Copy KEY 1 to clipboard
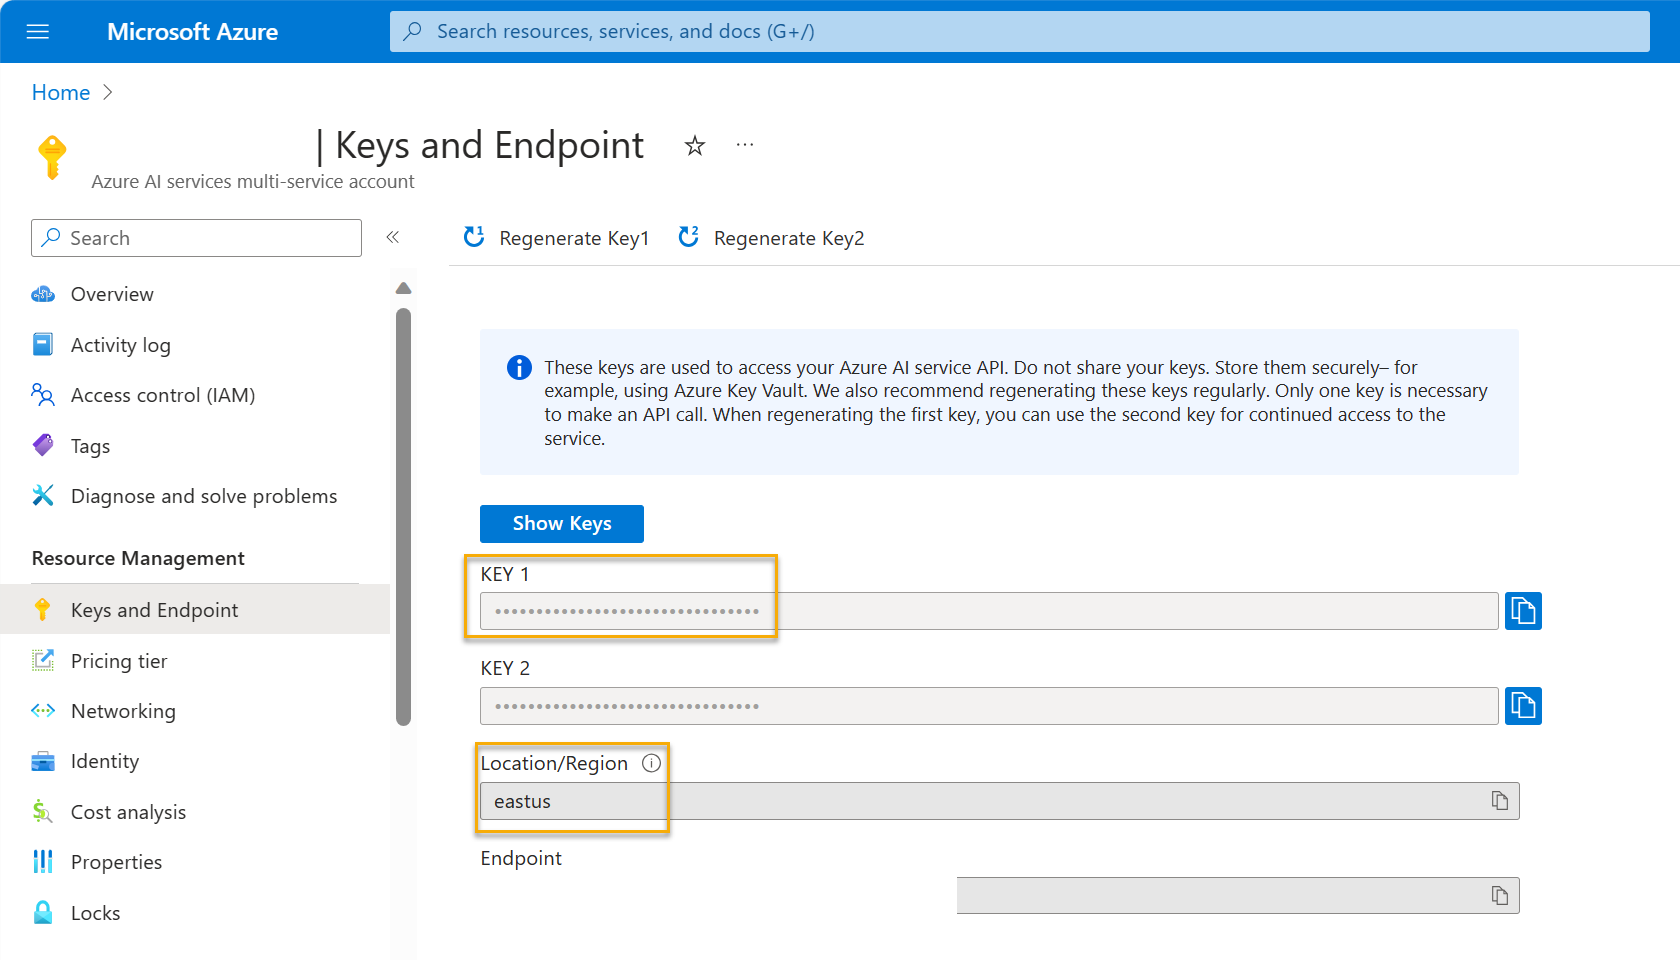Screen dimensions: 1680x960 pyautogui.click(x=1522, y=610)
